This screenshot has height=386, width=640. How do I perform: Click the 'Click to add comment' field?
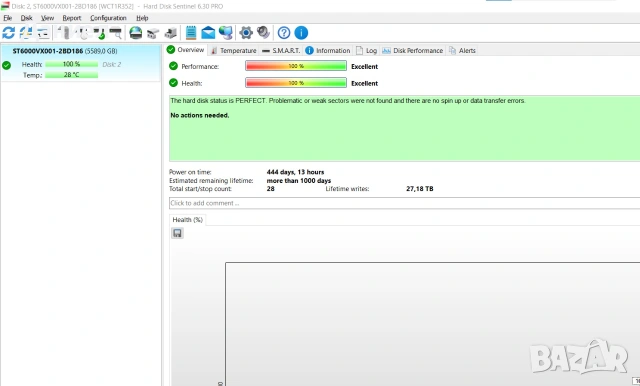[x=404, y=203]
